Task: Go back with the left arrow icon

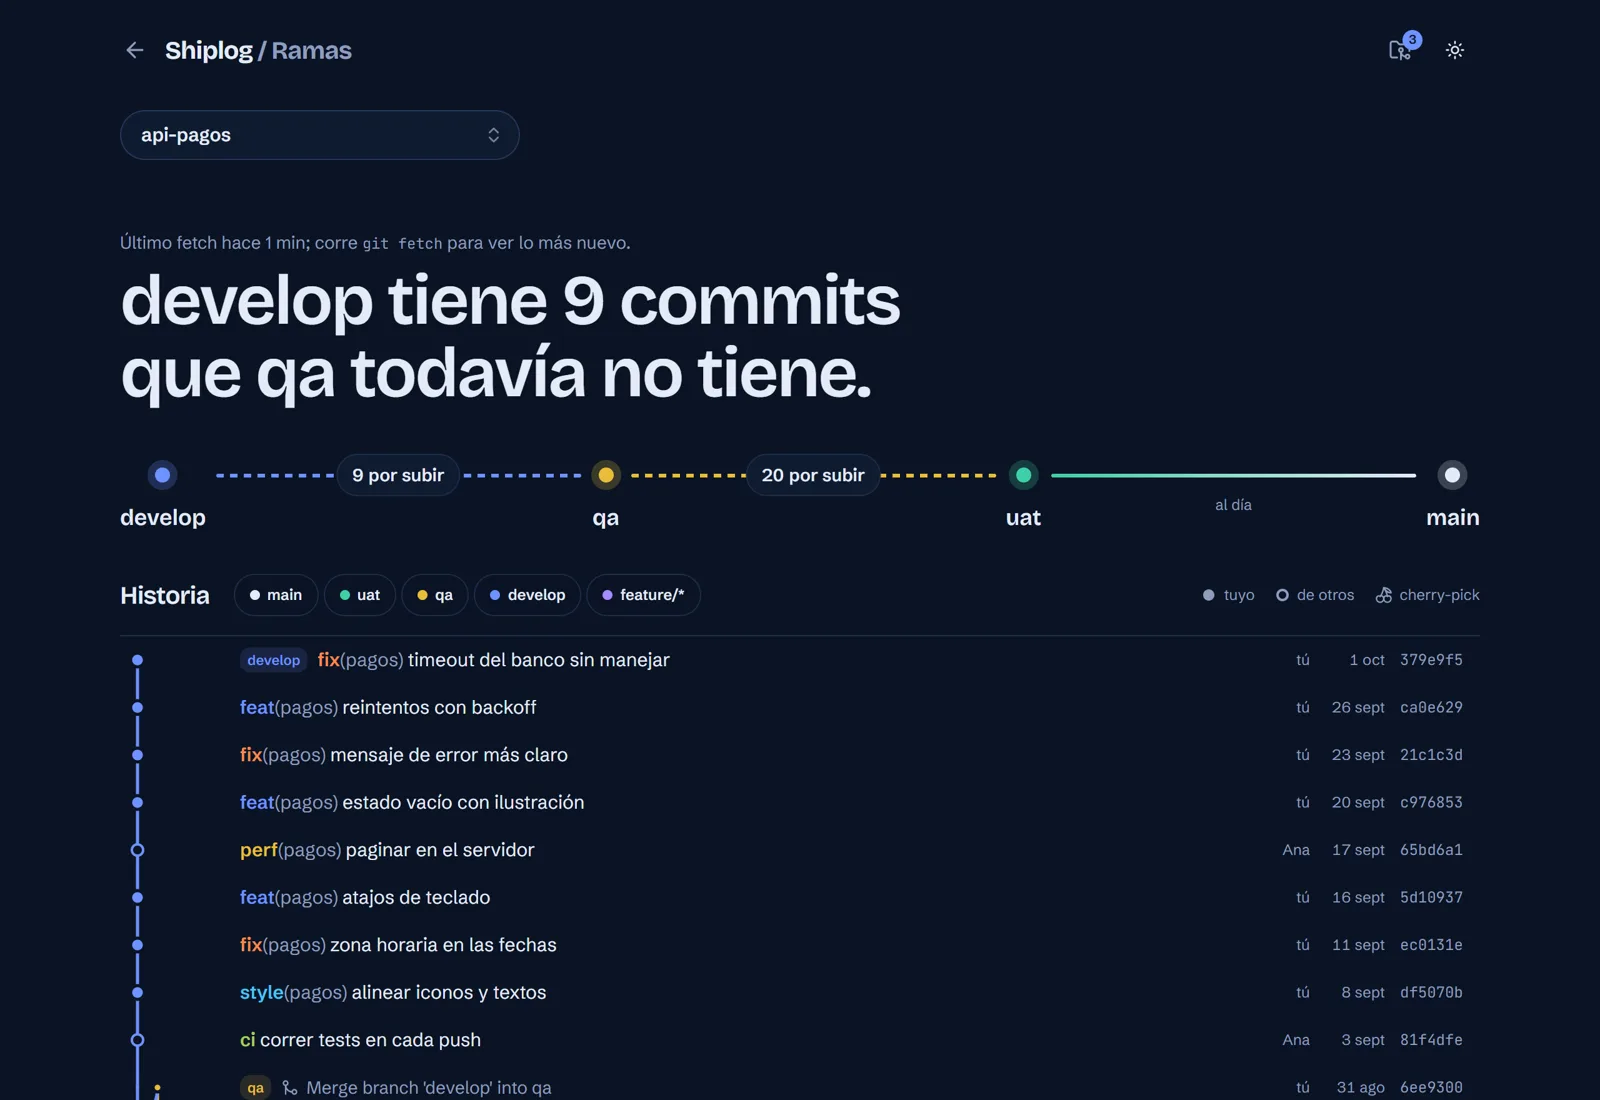Action: (x=135, y=50)
